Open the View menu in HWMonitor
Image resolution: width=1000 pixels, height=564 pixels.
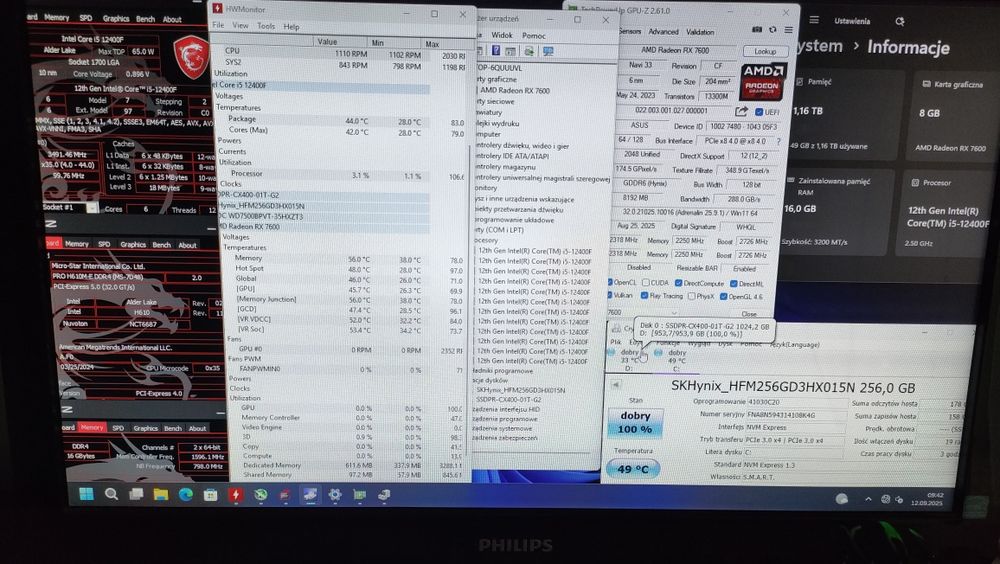[240, 26]
